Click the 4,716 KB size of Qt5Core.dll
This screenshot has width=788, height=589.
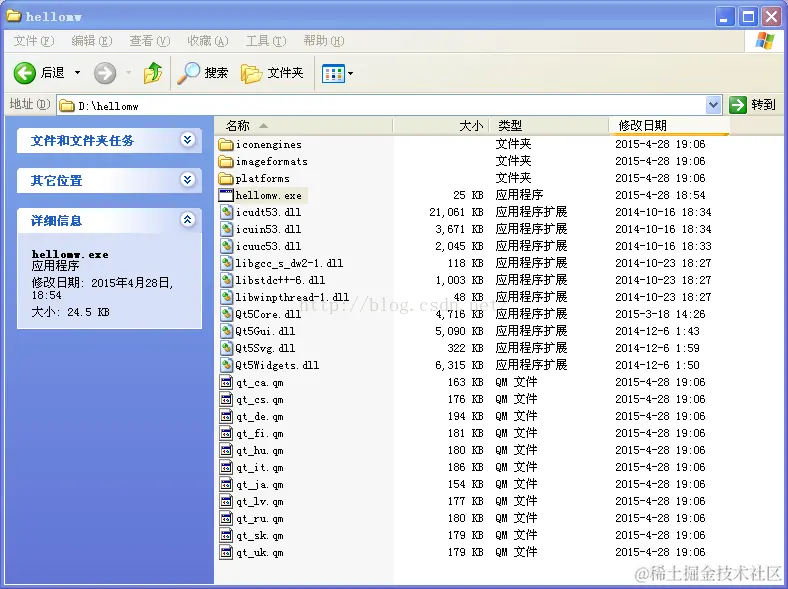[x=459, y=315]
